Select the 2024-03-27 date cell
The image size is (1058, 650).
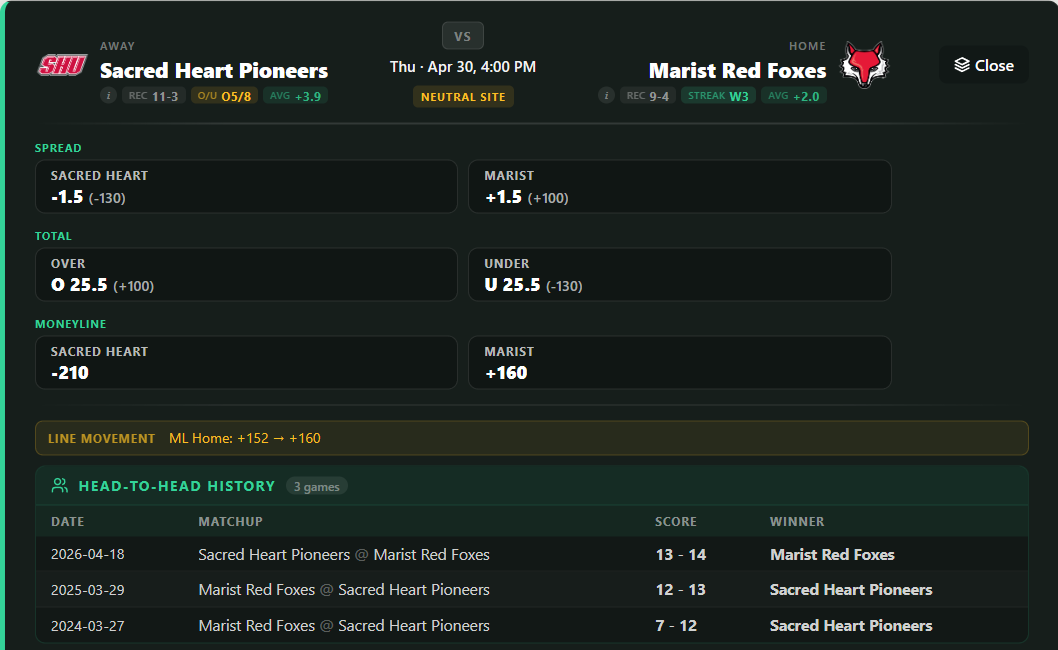tap(88, 625)
